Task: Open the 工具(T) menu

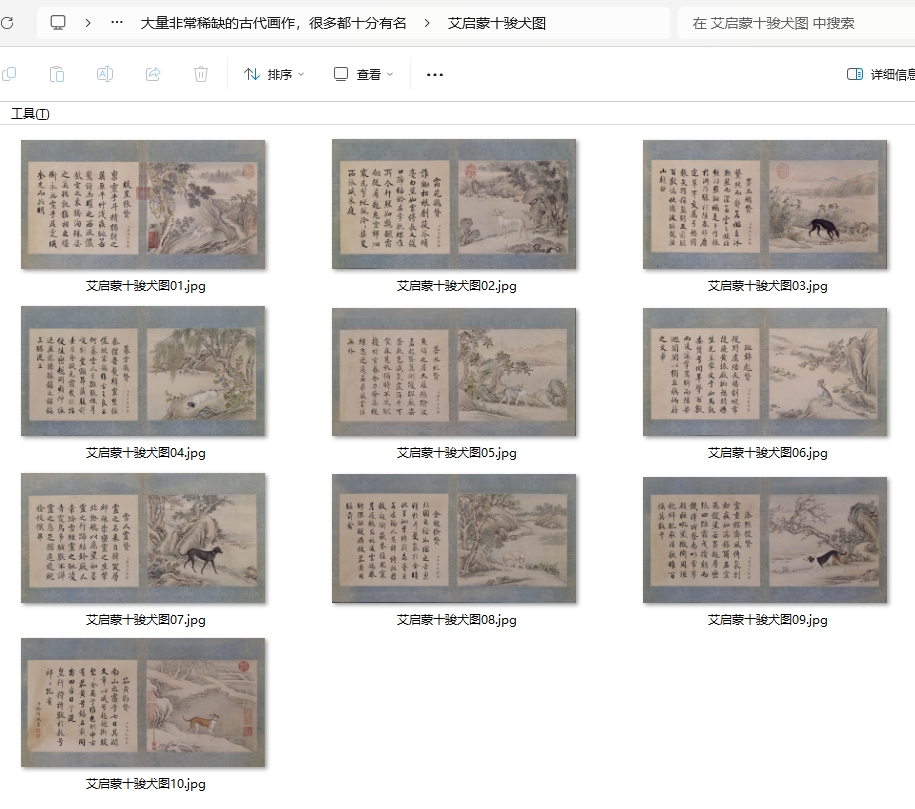Action: click(30, 114)
